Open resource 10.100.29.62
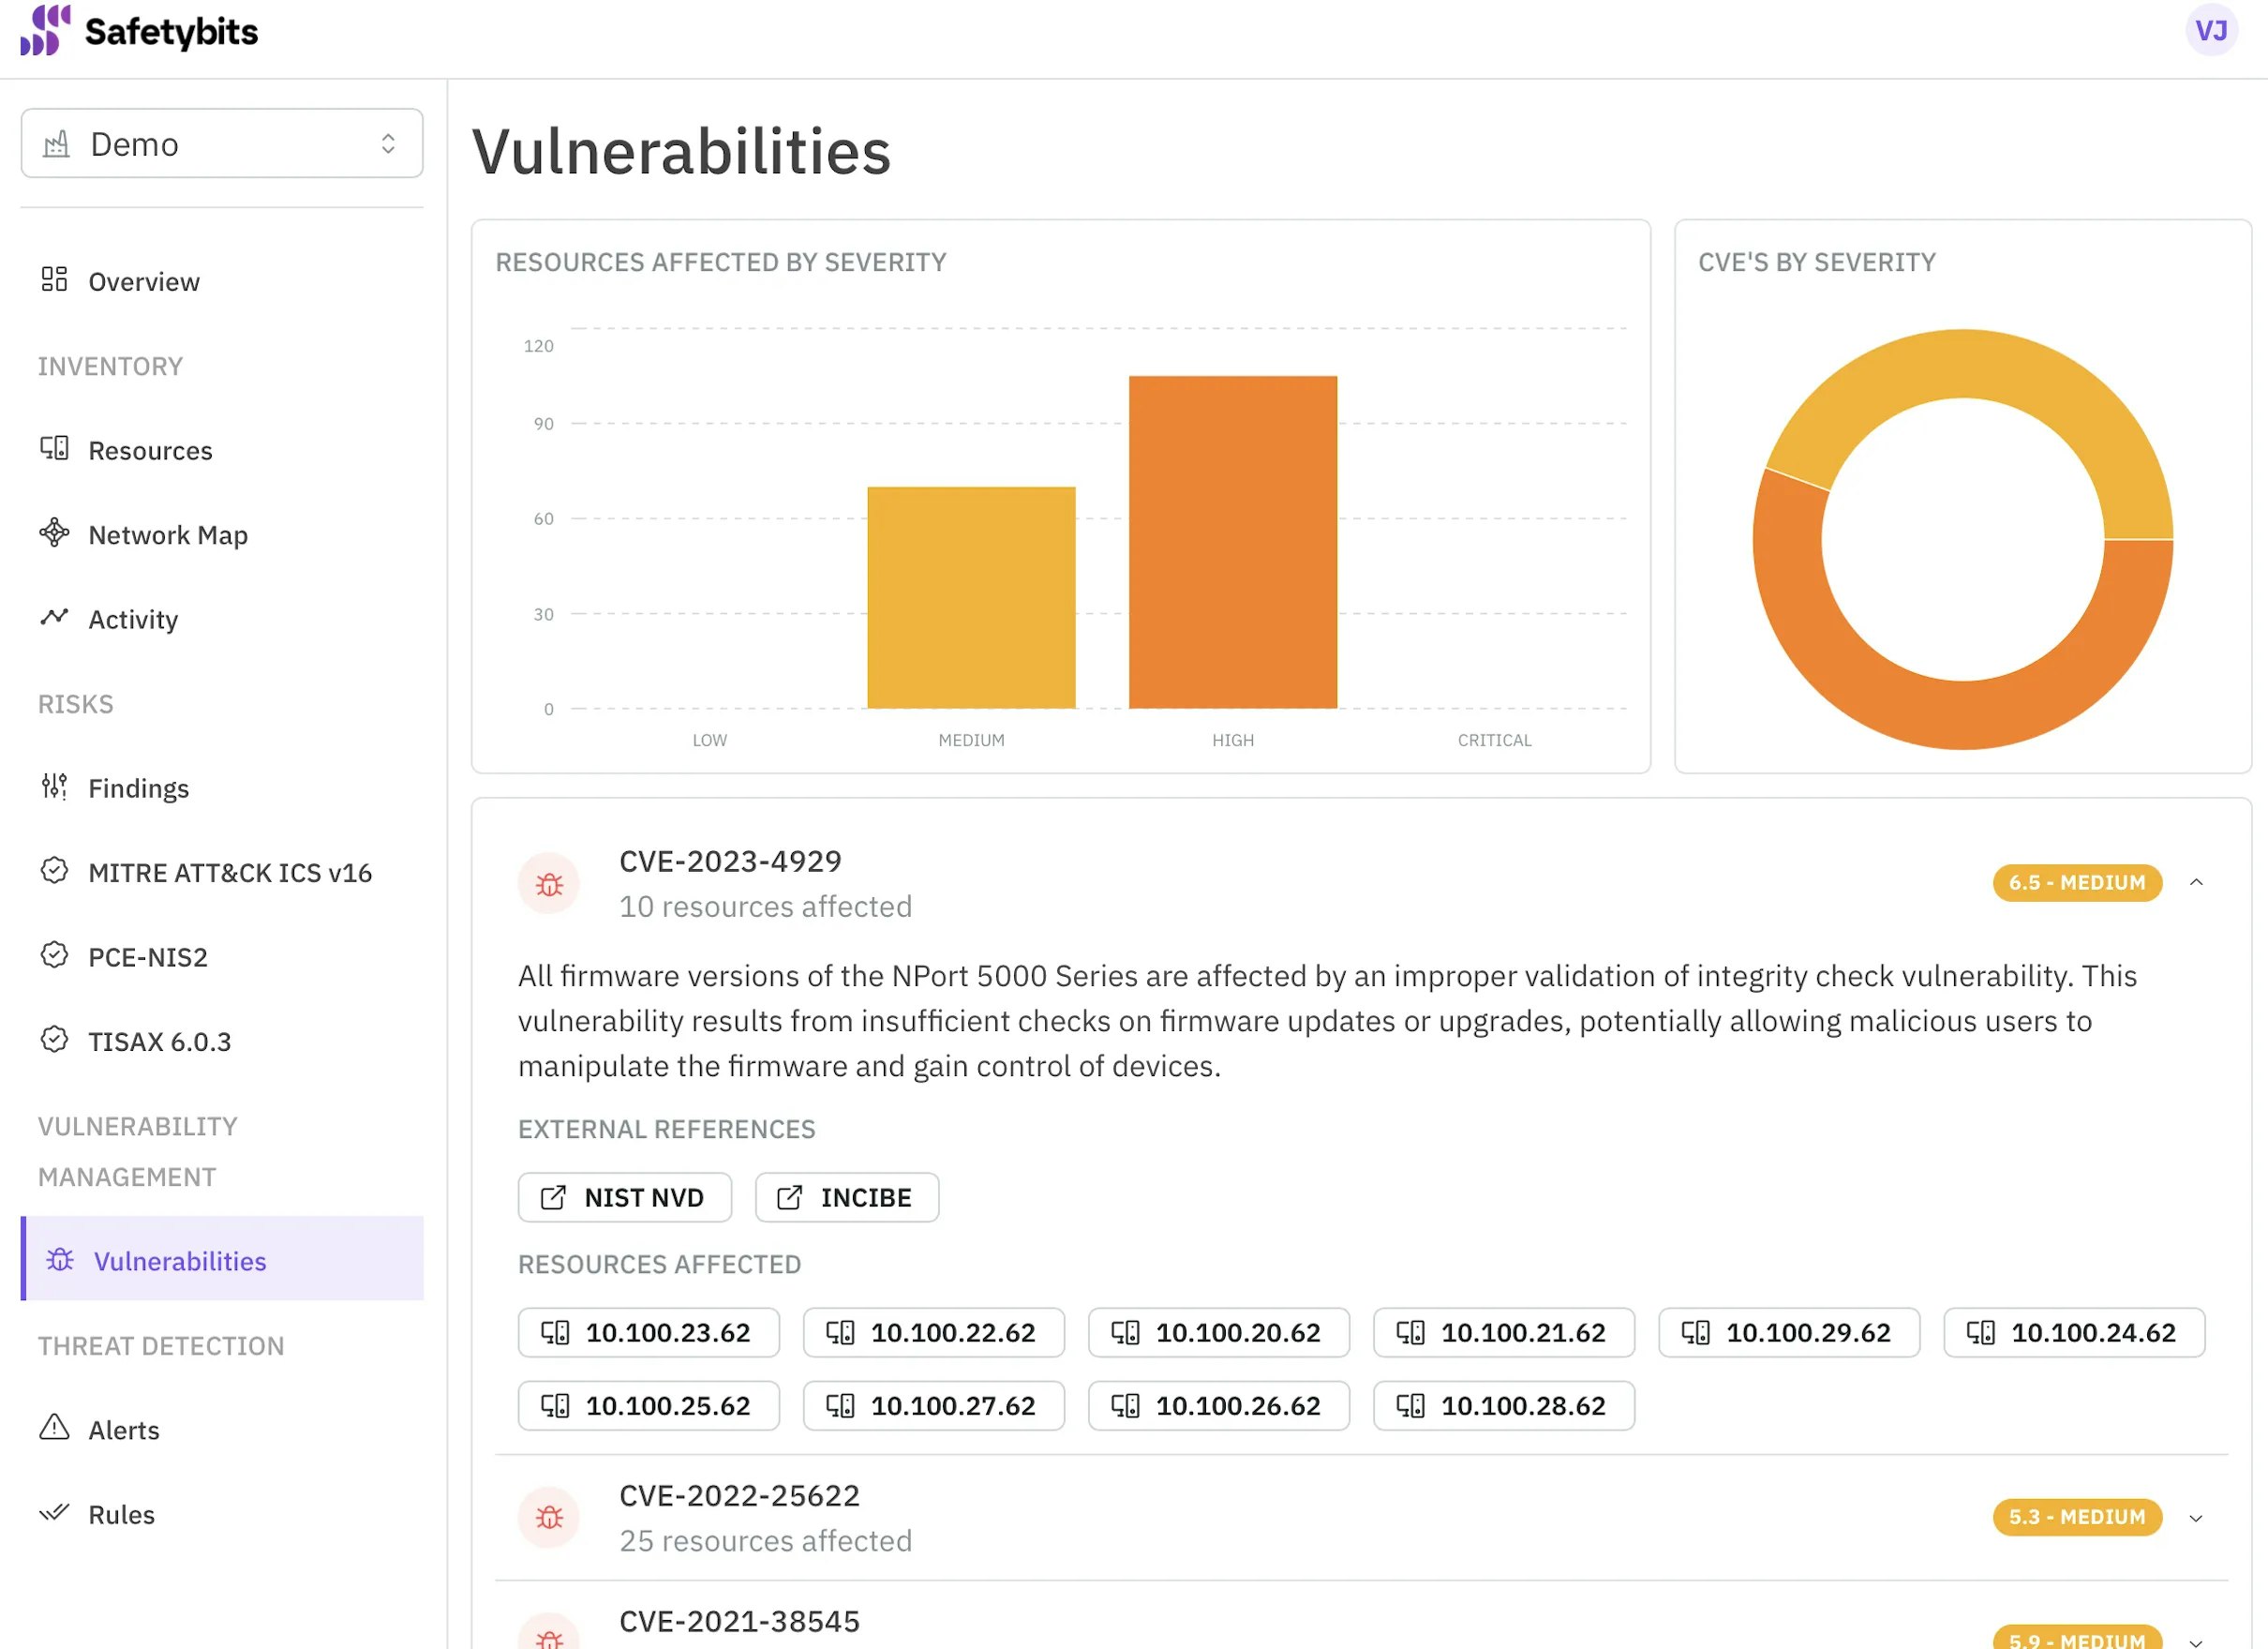 tap(1789, 1332)
